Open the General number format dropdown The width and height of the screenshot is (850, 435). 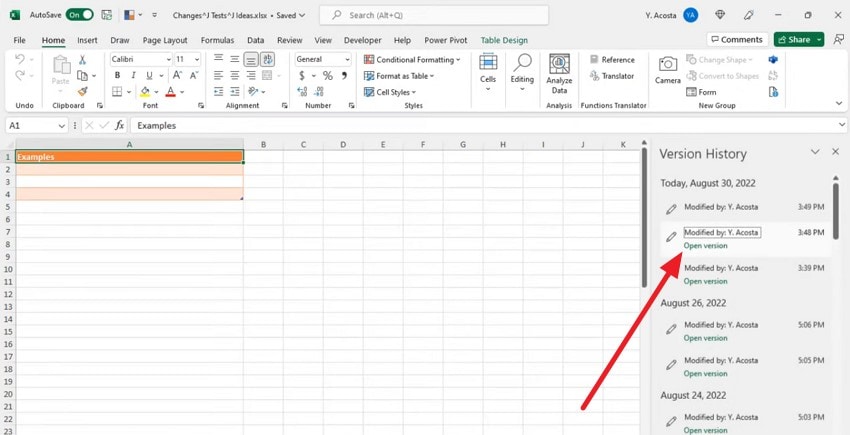(347, 59)
